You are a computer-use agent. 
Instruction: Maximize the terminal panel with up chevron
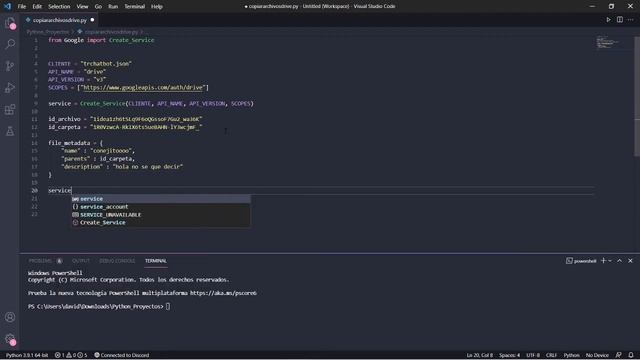tap(619, 261)
